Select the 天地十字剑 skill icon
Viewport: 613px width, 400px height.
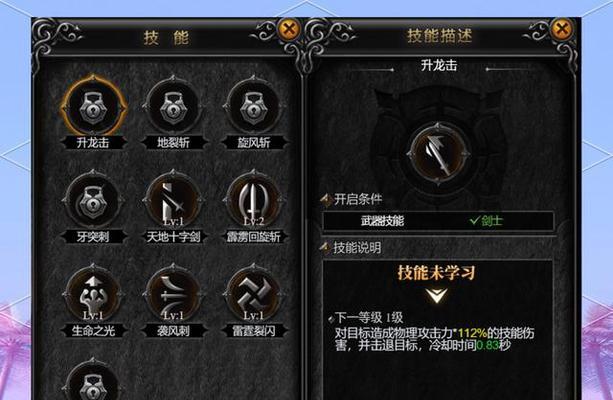(x=173, y=201)
